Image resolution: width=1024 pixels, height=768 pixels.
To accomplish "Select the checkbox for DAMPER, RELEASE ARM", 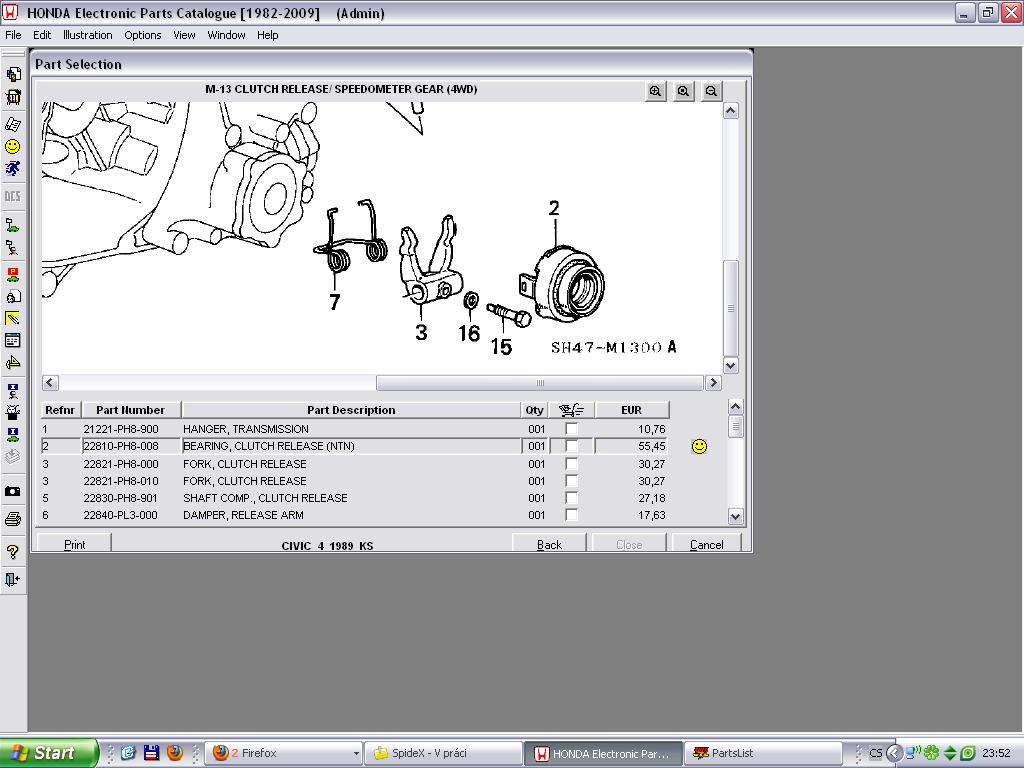I will 571,515.
